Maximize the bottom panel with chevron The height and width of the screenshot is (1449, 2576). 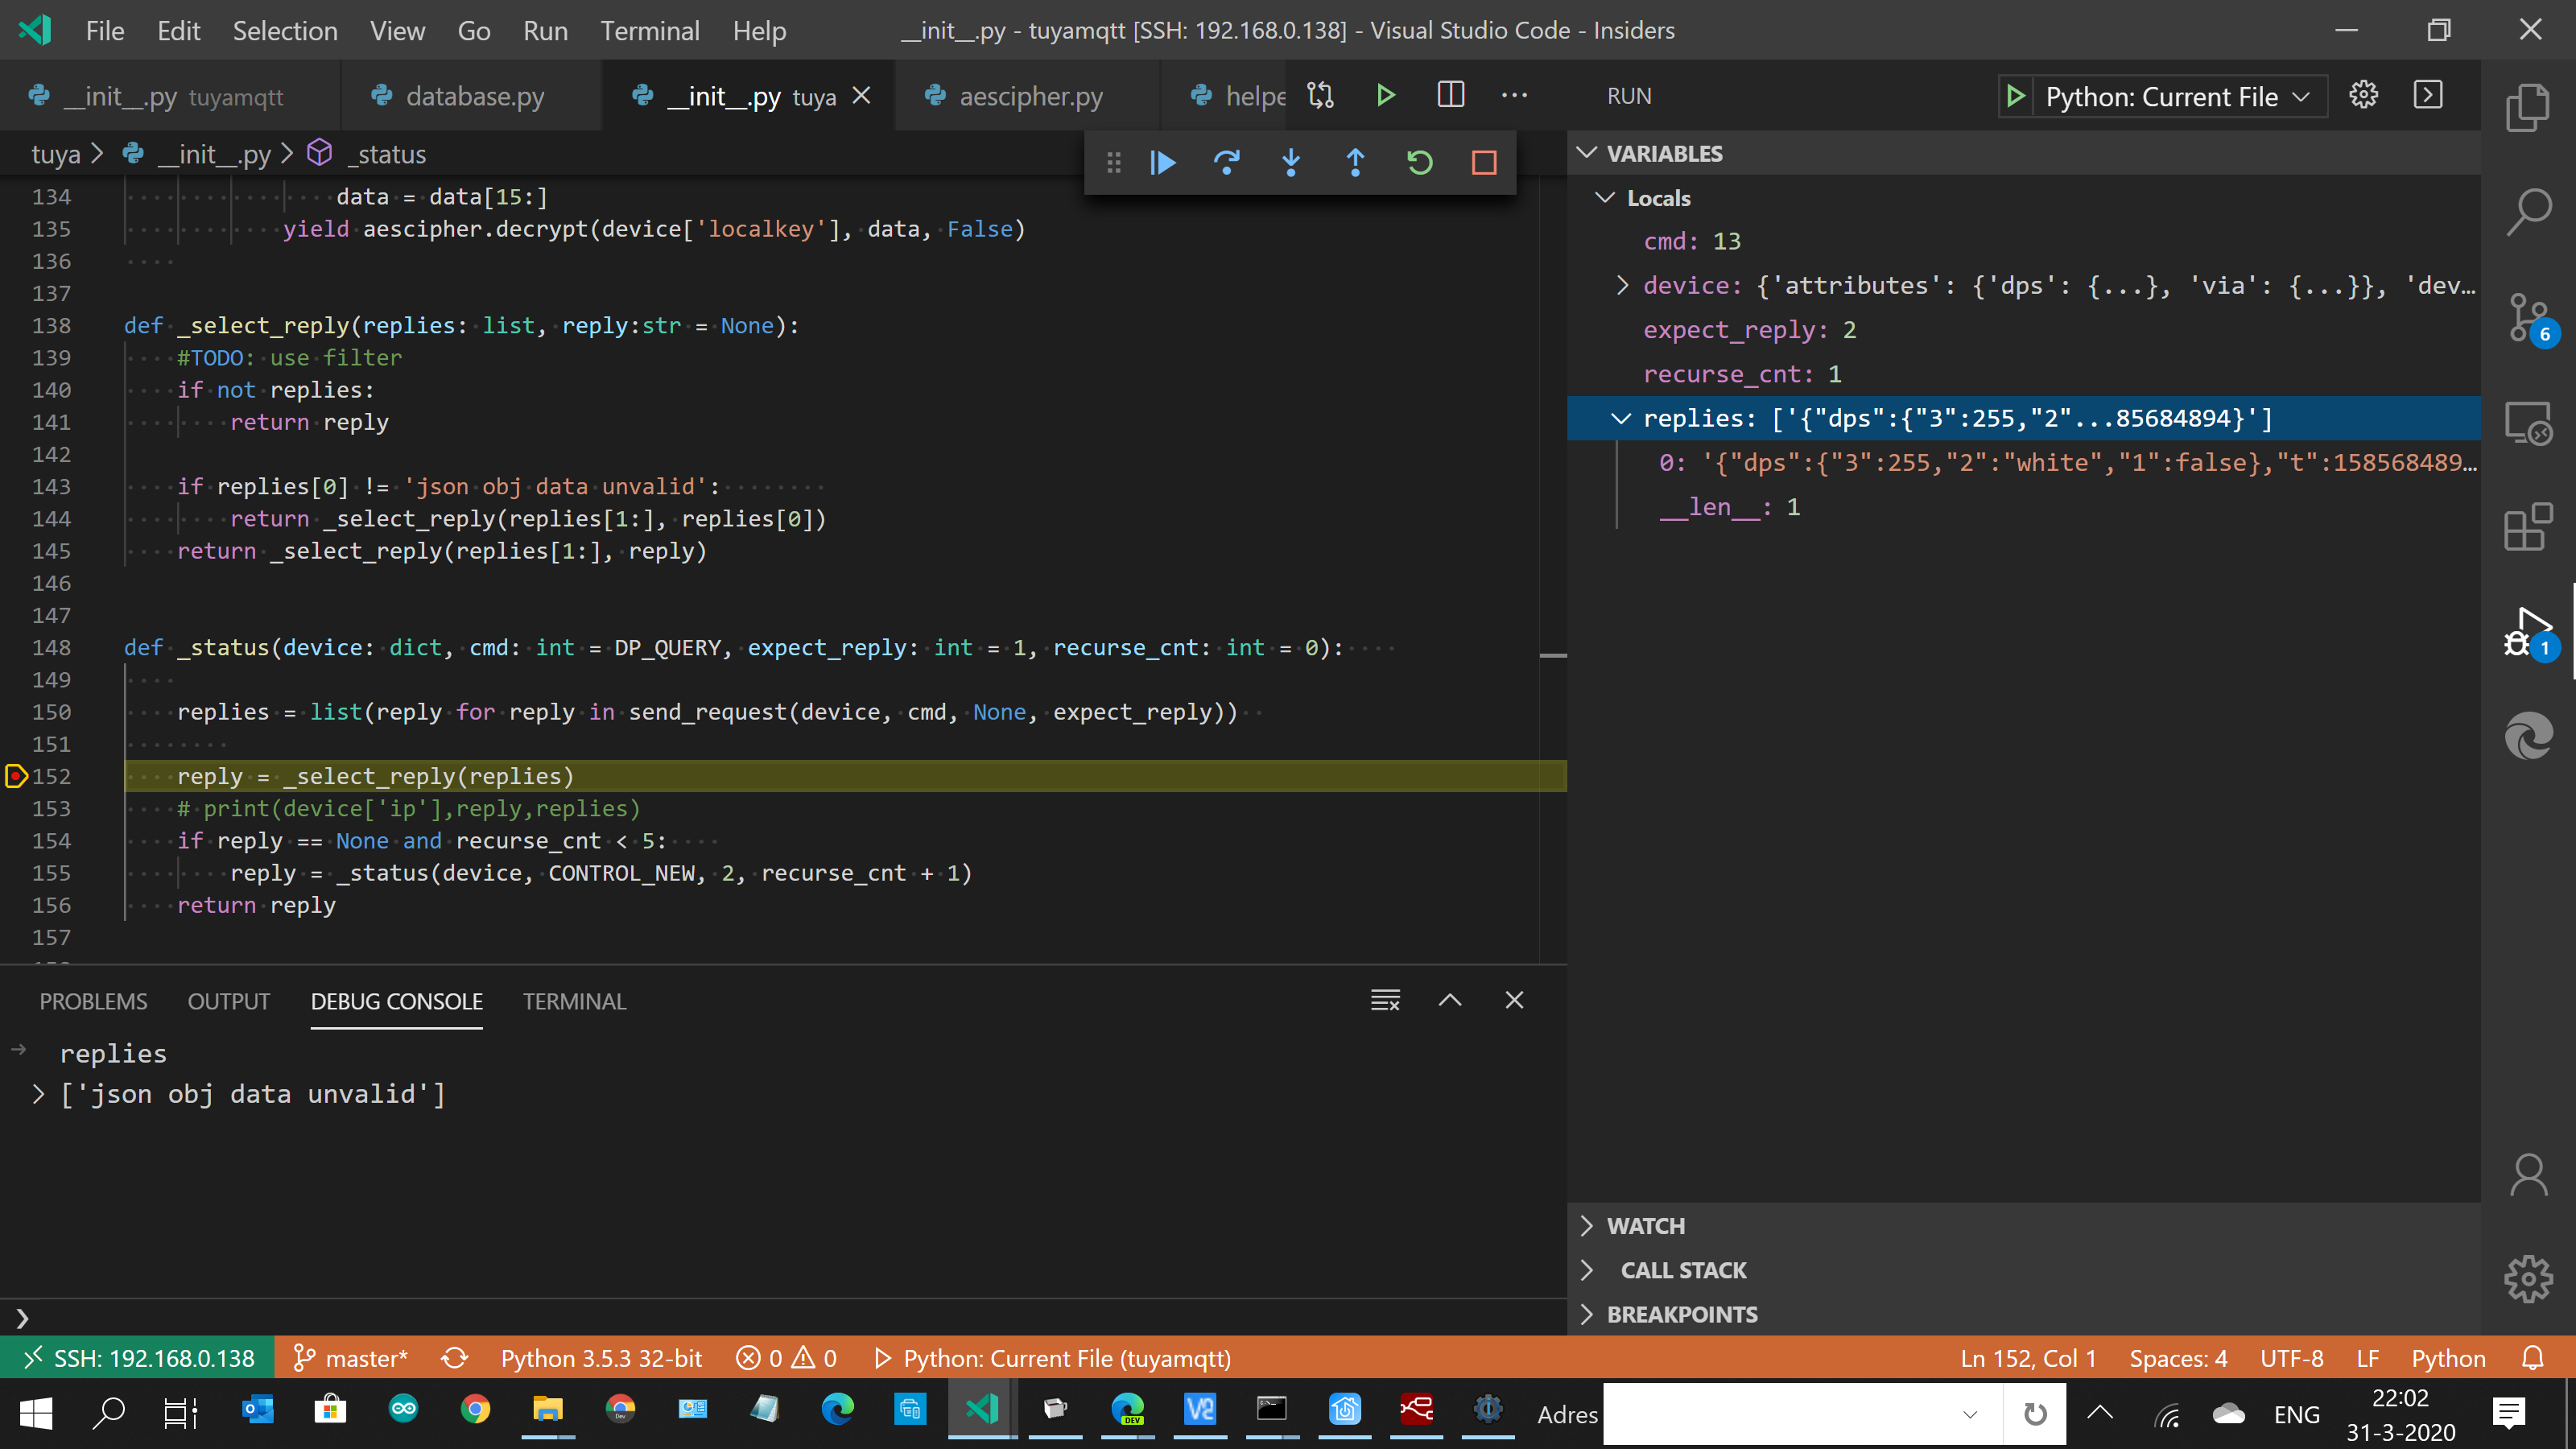tap(1450, 999)
